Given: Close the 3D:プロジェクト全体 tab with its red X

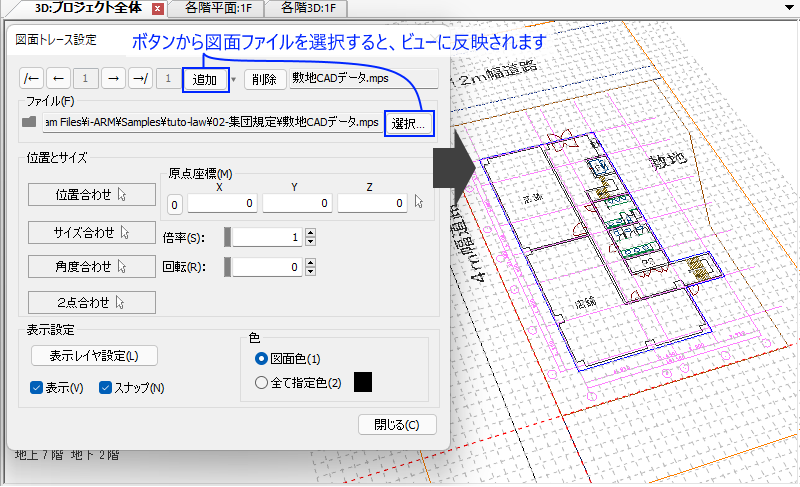Looking at the screenshot, I should pyautogui.click(x=157, y=9).
